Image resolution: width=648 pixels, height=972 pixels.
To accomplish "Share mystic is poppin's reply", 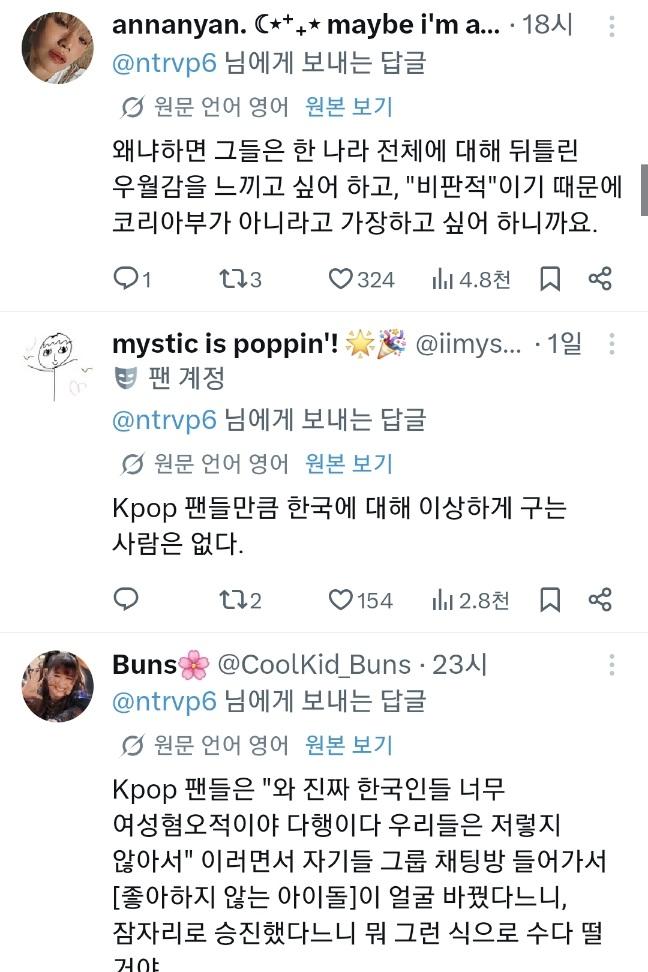I will 600,599.
